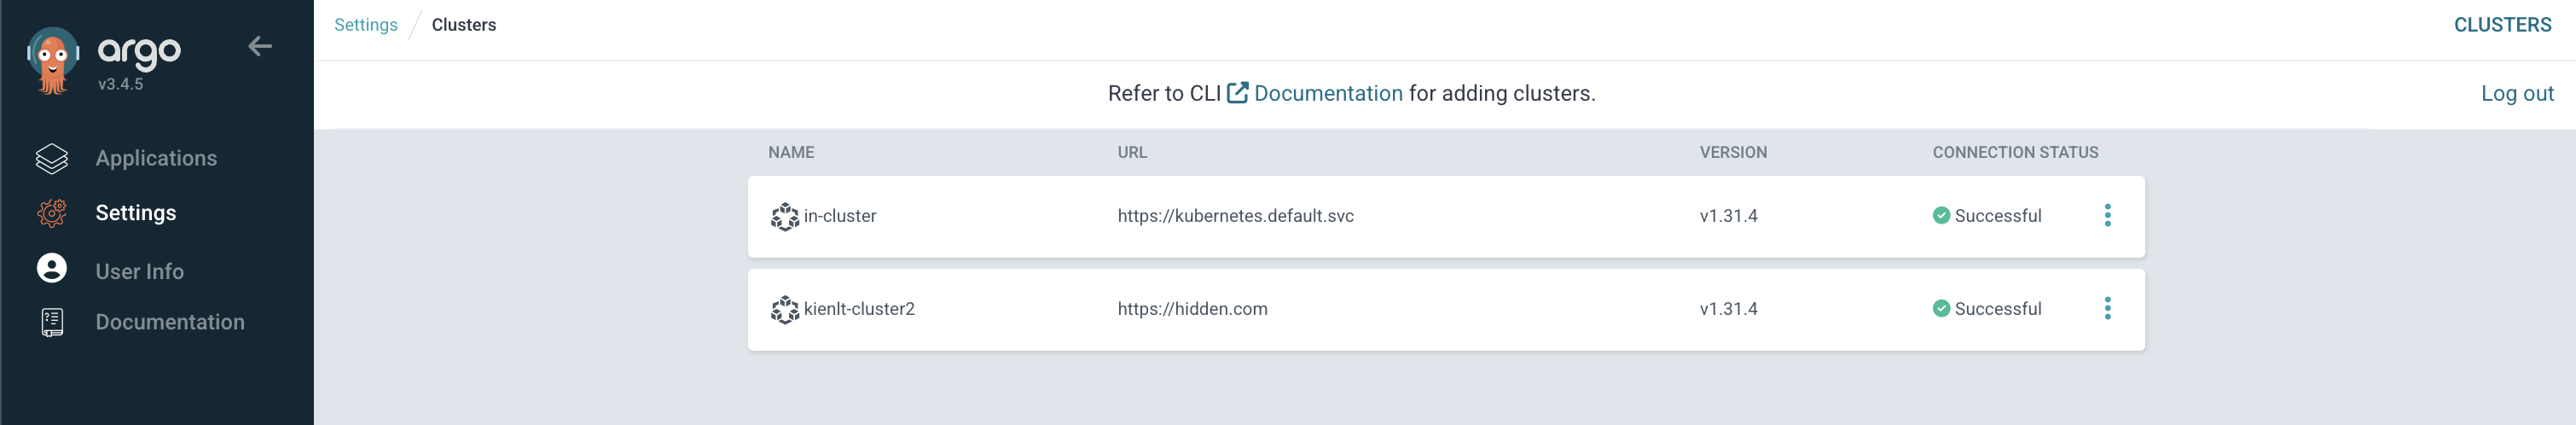Click the Documentation book icon in sidebar
The height and width of the screenshot is (425, 2576).
pos(52,322)
